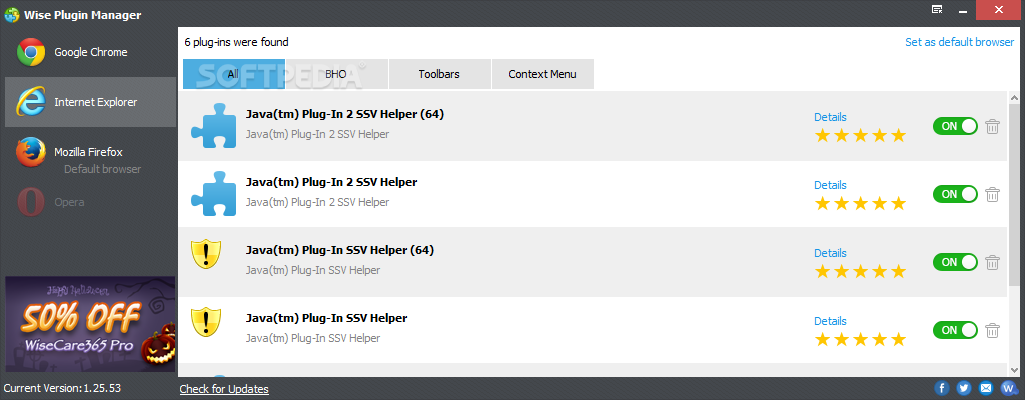The image size is (1025, 400).
Task: Click warning shield of Java(tm) Plug-In SSV Helper
Action: 206,322
